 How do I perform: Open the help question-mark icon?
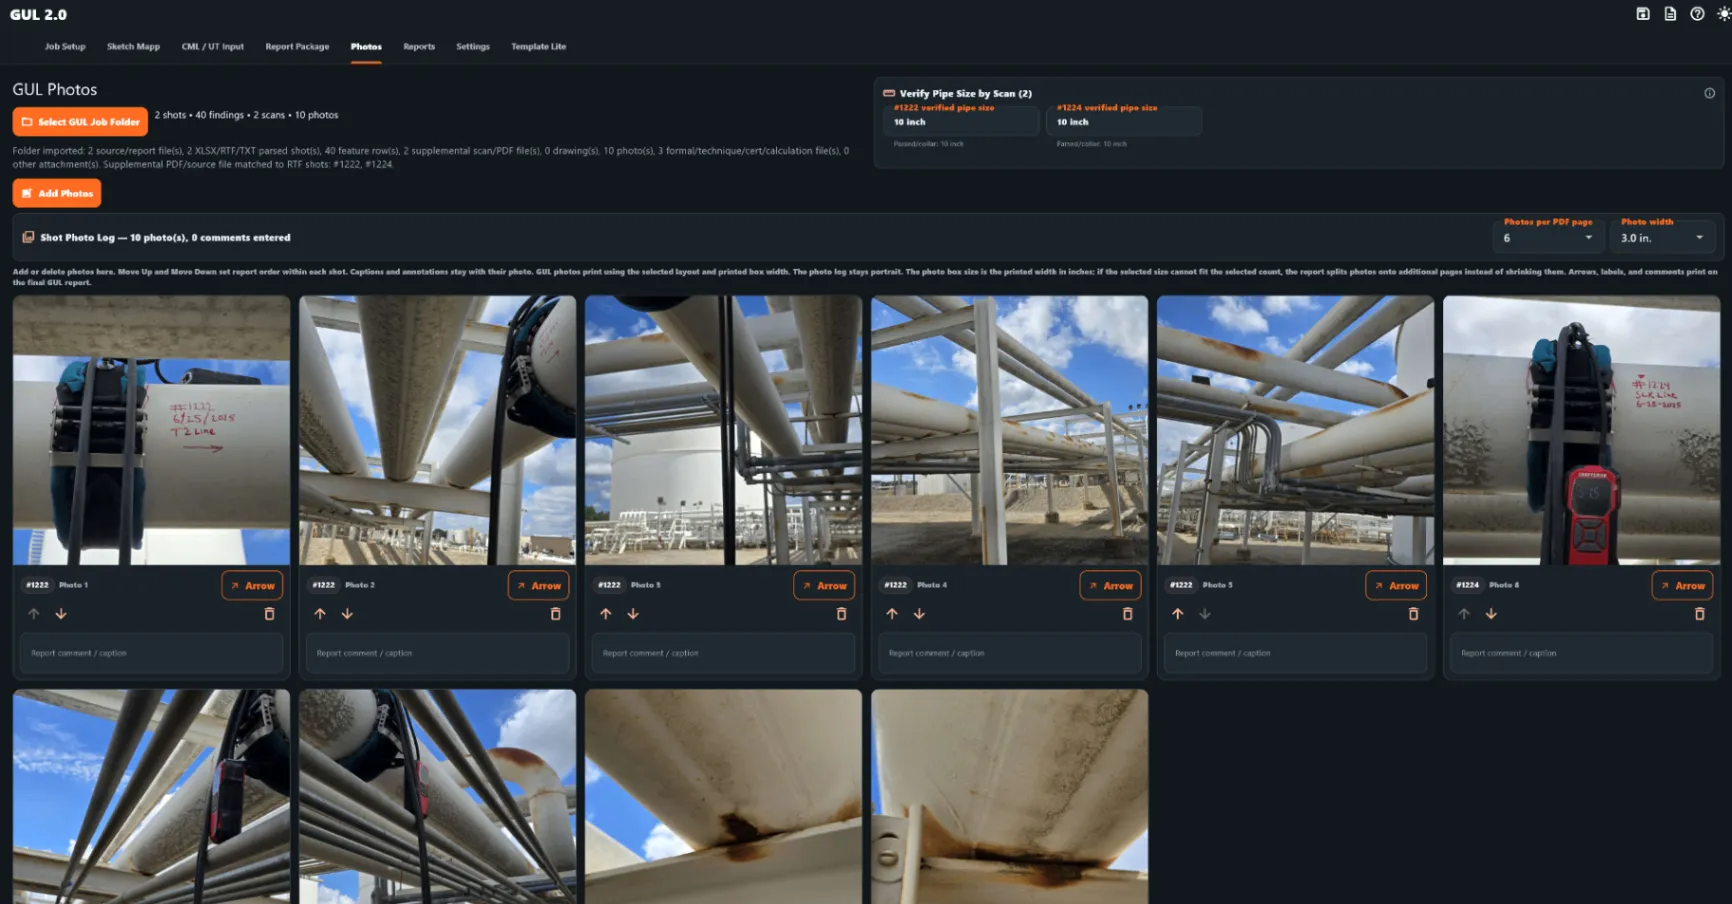tap(1697, 14)
